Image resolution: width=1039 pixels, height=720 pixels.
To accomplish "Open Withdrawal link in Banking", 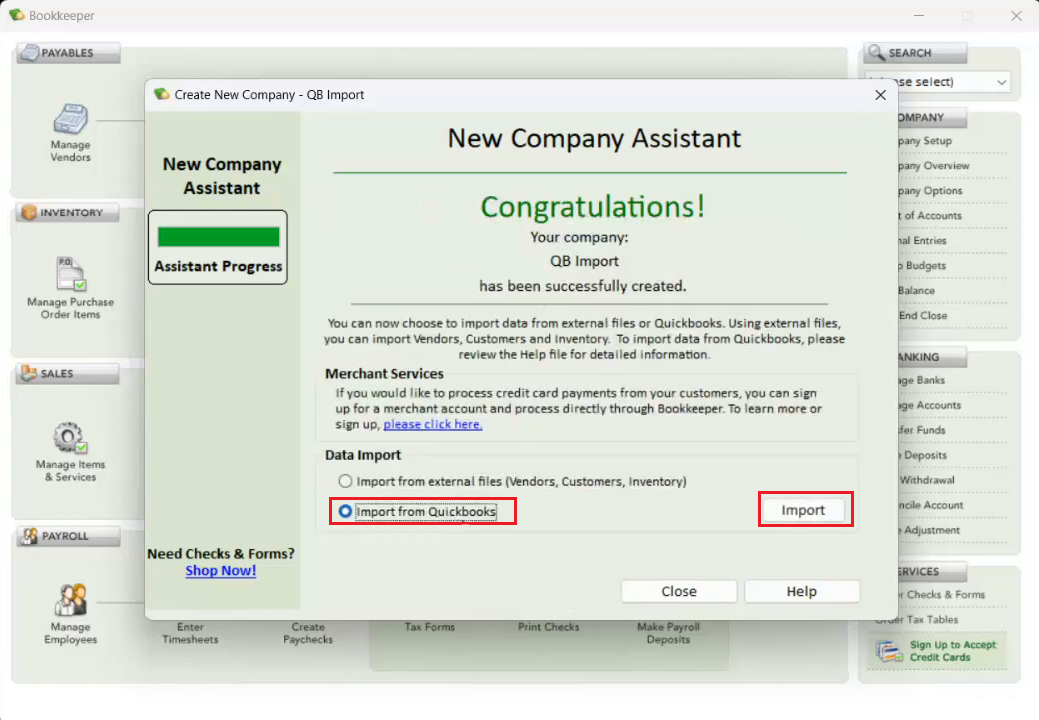I will coord(926,480).
